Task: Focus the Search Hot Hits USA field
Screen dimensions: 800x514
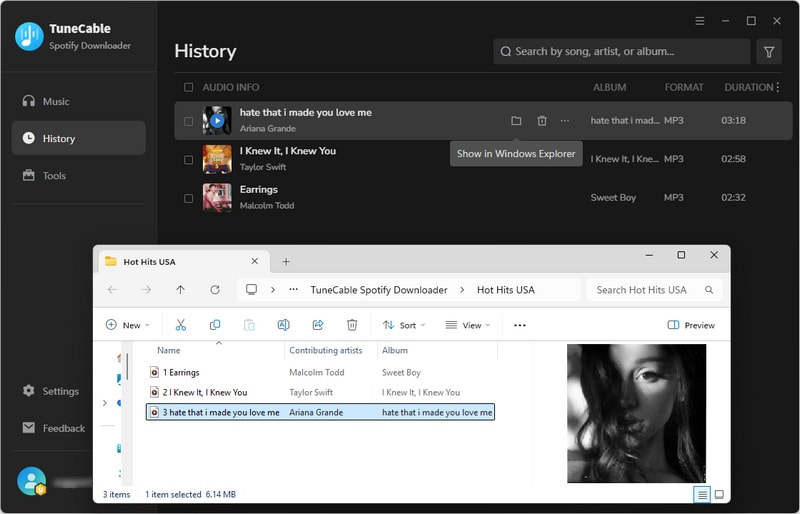Action: click(x=655, y=290)
